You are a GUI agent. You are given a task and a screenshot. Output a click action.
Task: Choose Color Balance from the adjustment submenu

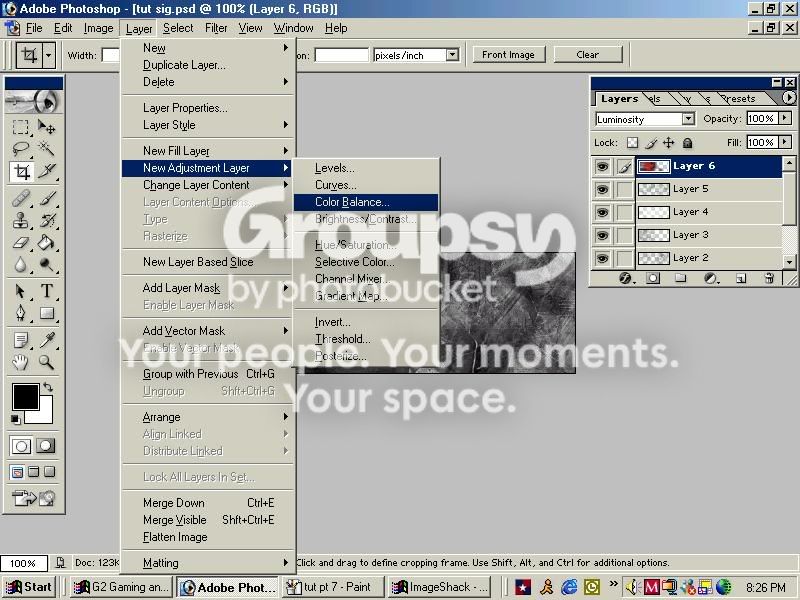click(366, 203)
